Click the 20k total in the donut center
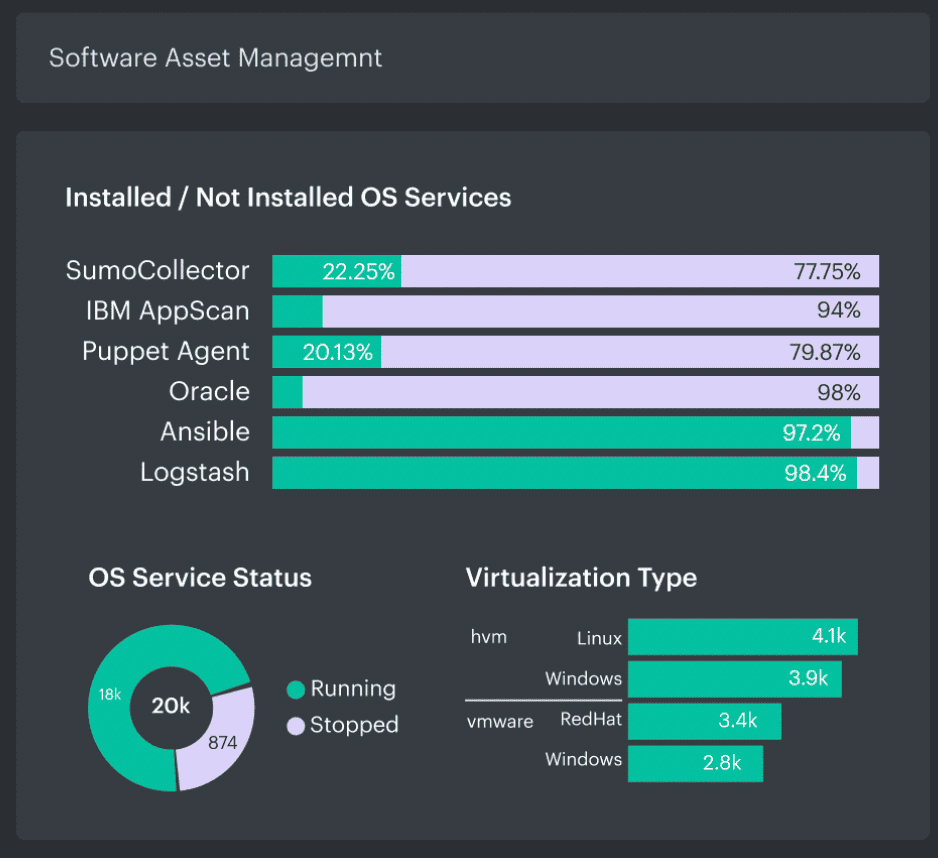Viewport: 938px width, 858px height. click(171, 706)
